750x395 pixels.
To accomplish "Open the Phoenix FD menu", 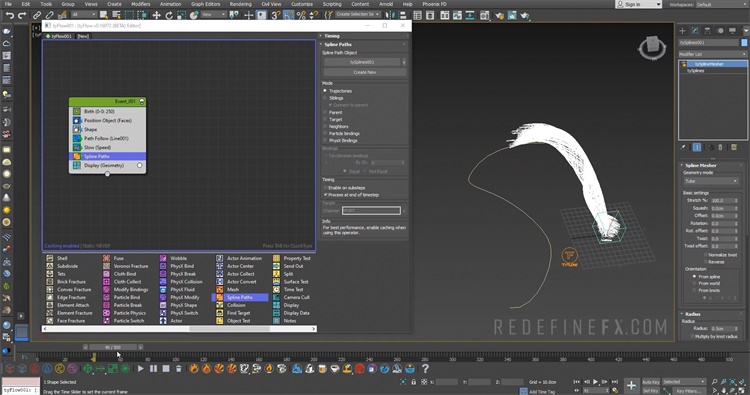I will [x=434, y=4].
